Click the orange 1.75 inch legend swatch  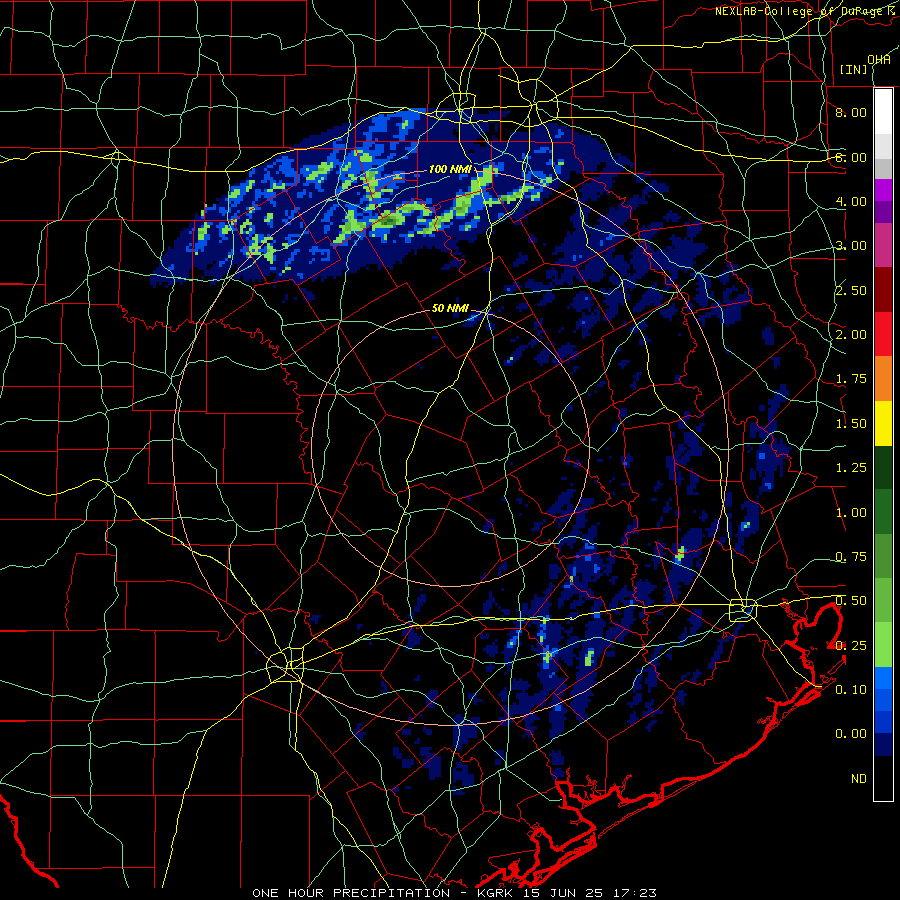click(x=883, y=378)
